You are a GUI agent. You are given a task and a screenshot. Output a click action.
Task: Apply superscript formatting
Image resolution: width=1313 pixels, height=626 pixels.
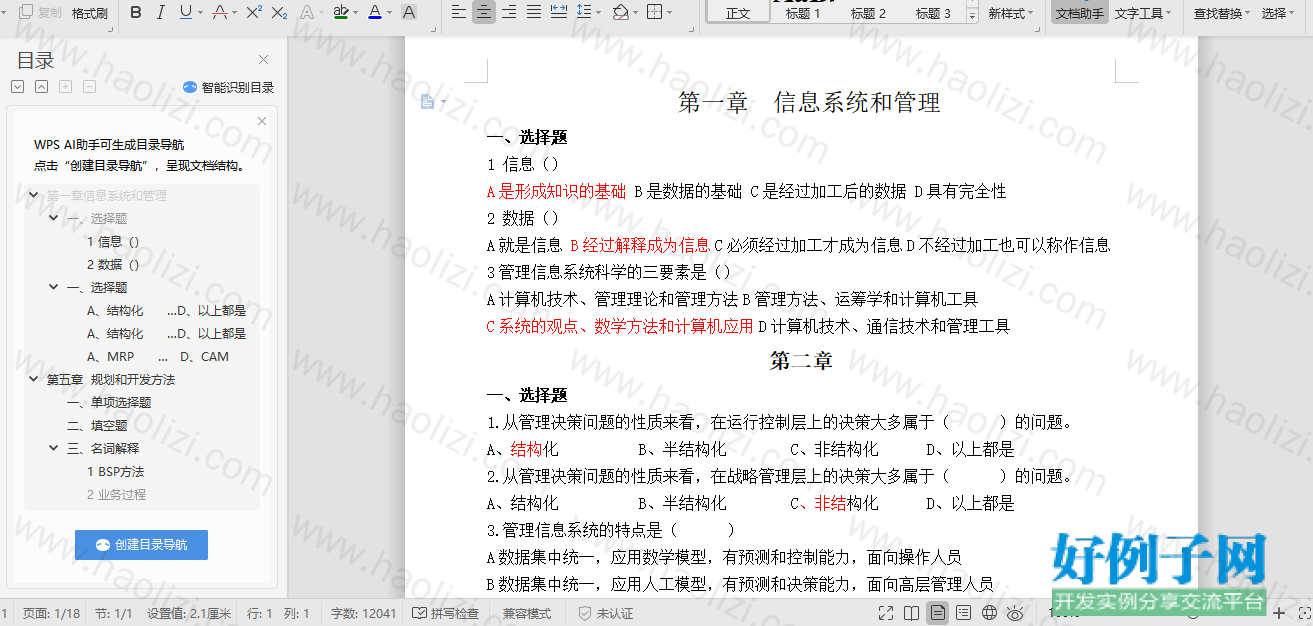[254, 13]
